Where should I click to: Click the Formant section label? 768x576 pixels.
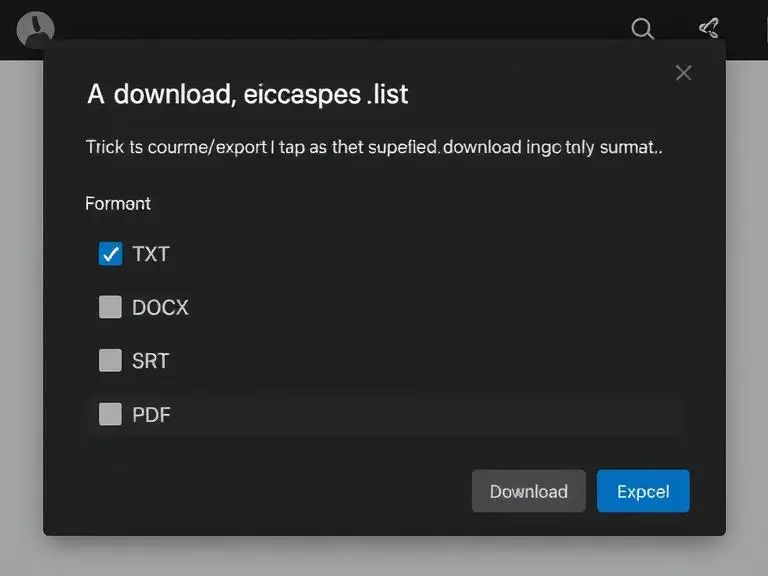click(x=118, y=203)
